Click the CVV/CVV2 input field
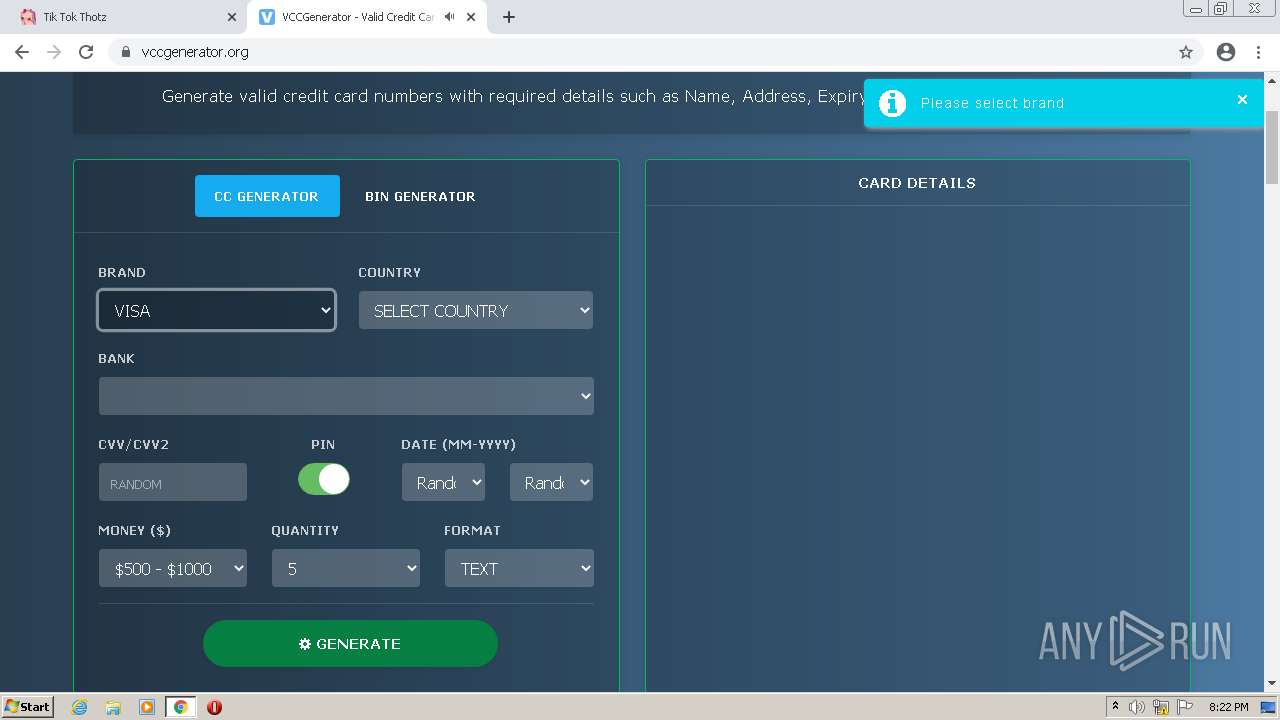The width and height of the screenshot is (1280, 720). 173,482
